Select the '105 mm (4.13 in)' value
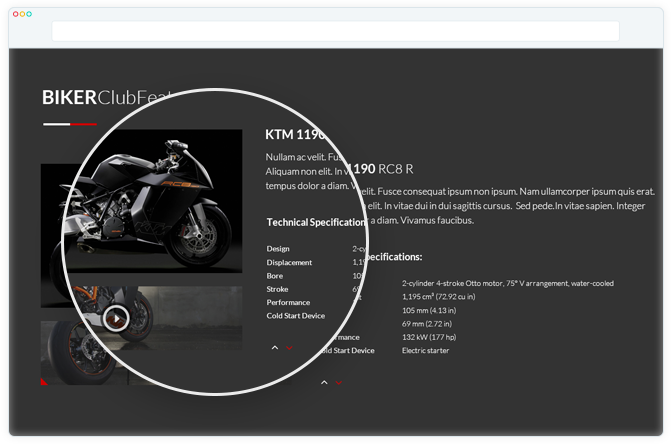Image resolution: width=671 pixels, height=445 pixels. [x=429, y=310]
